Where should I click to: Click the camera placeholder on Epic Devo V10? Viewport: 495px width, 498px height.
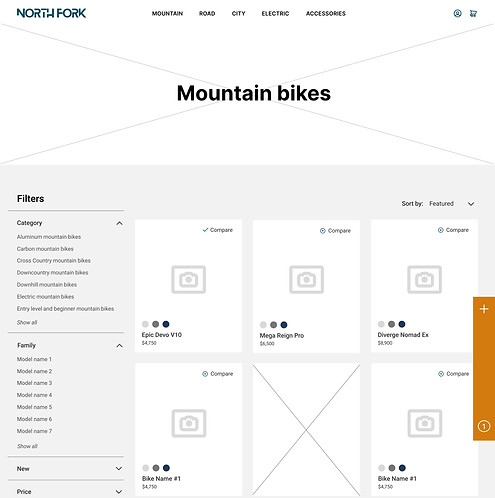click(x=189, y=279)
